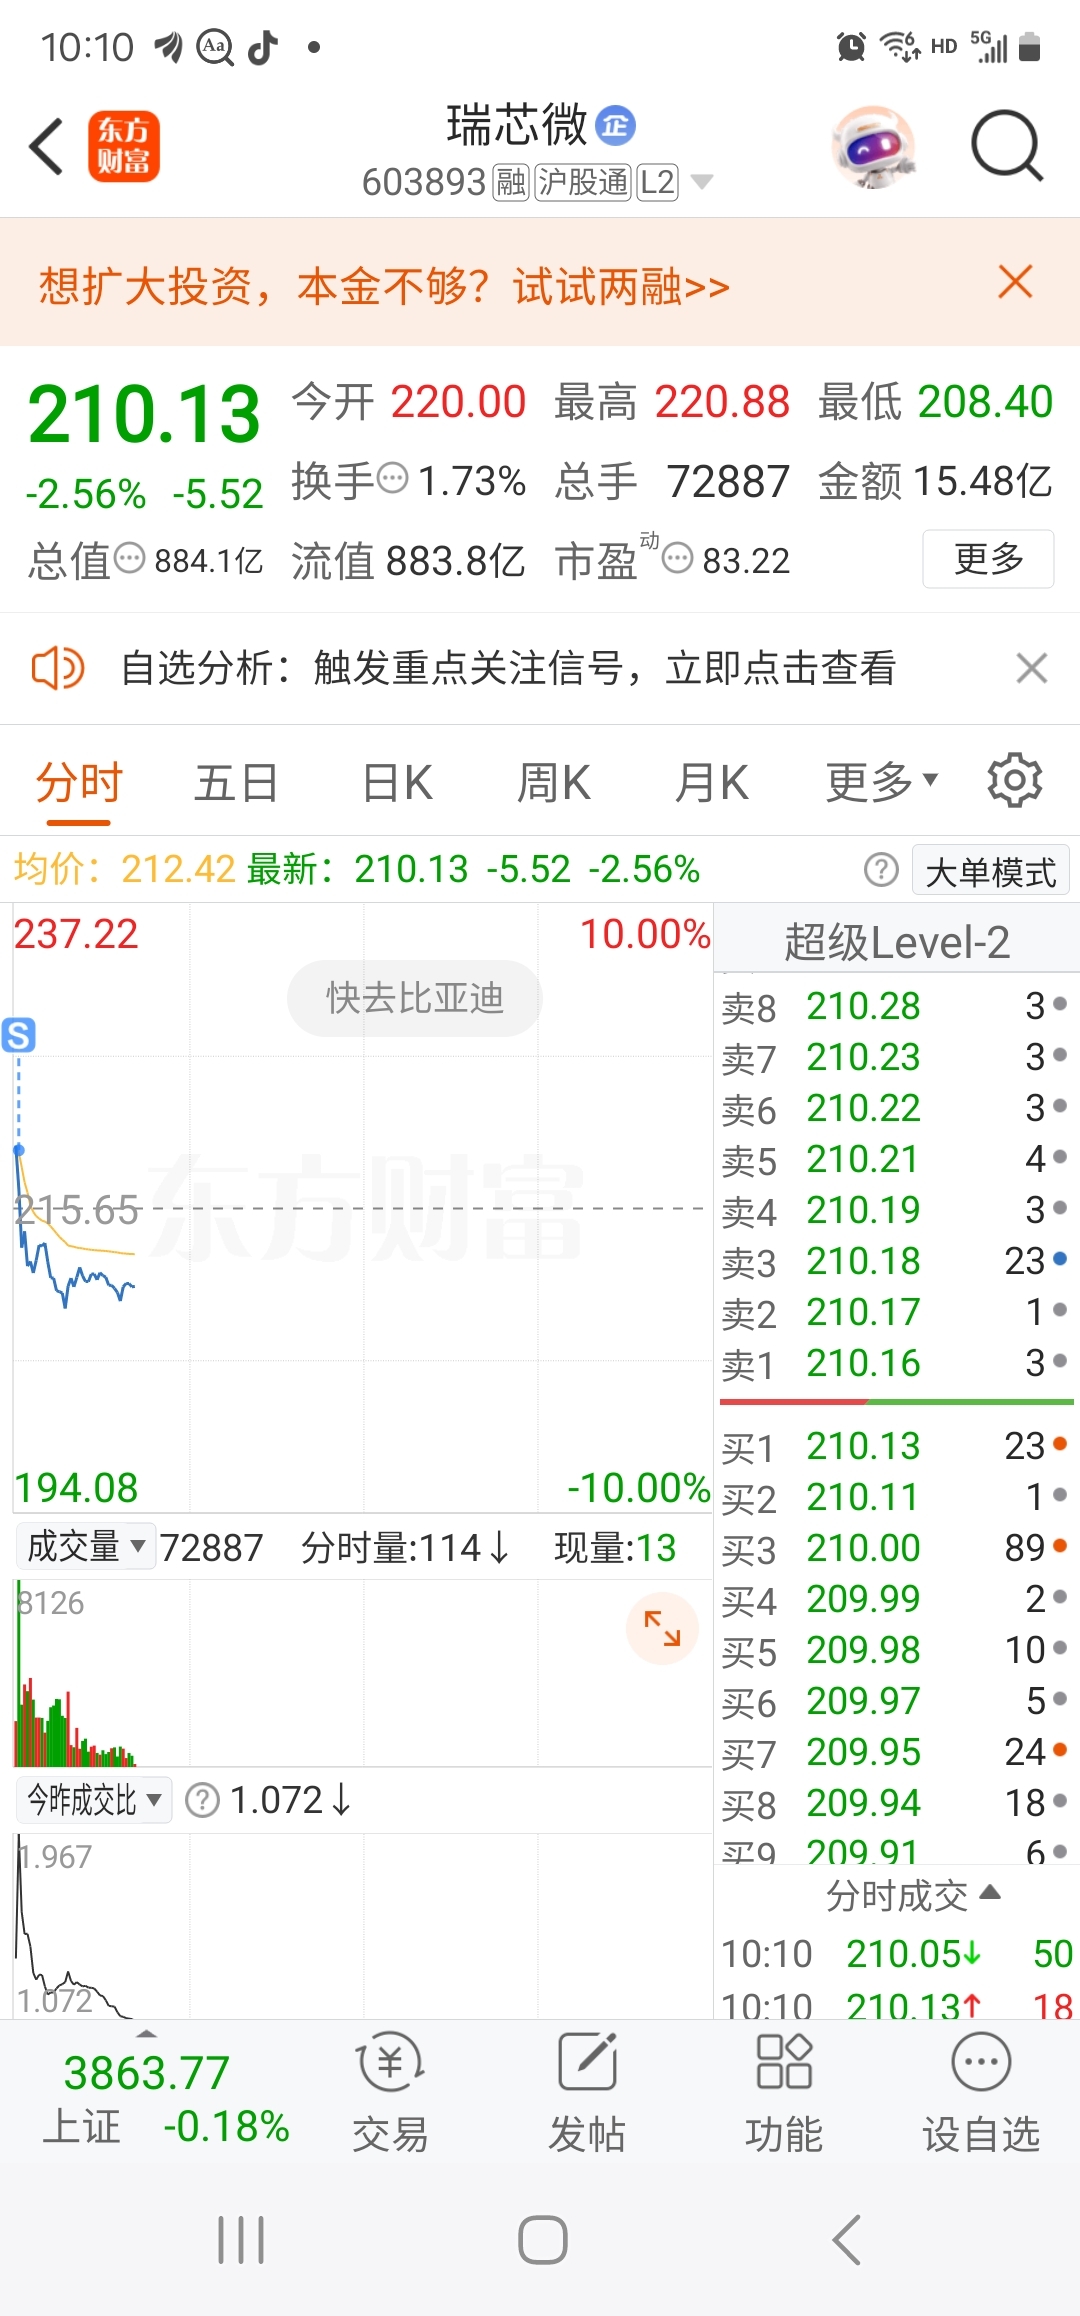Tap the 沪股通 tag

[x=583, y=182]
